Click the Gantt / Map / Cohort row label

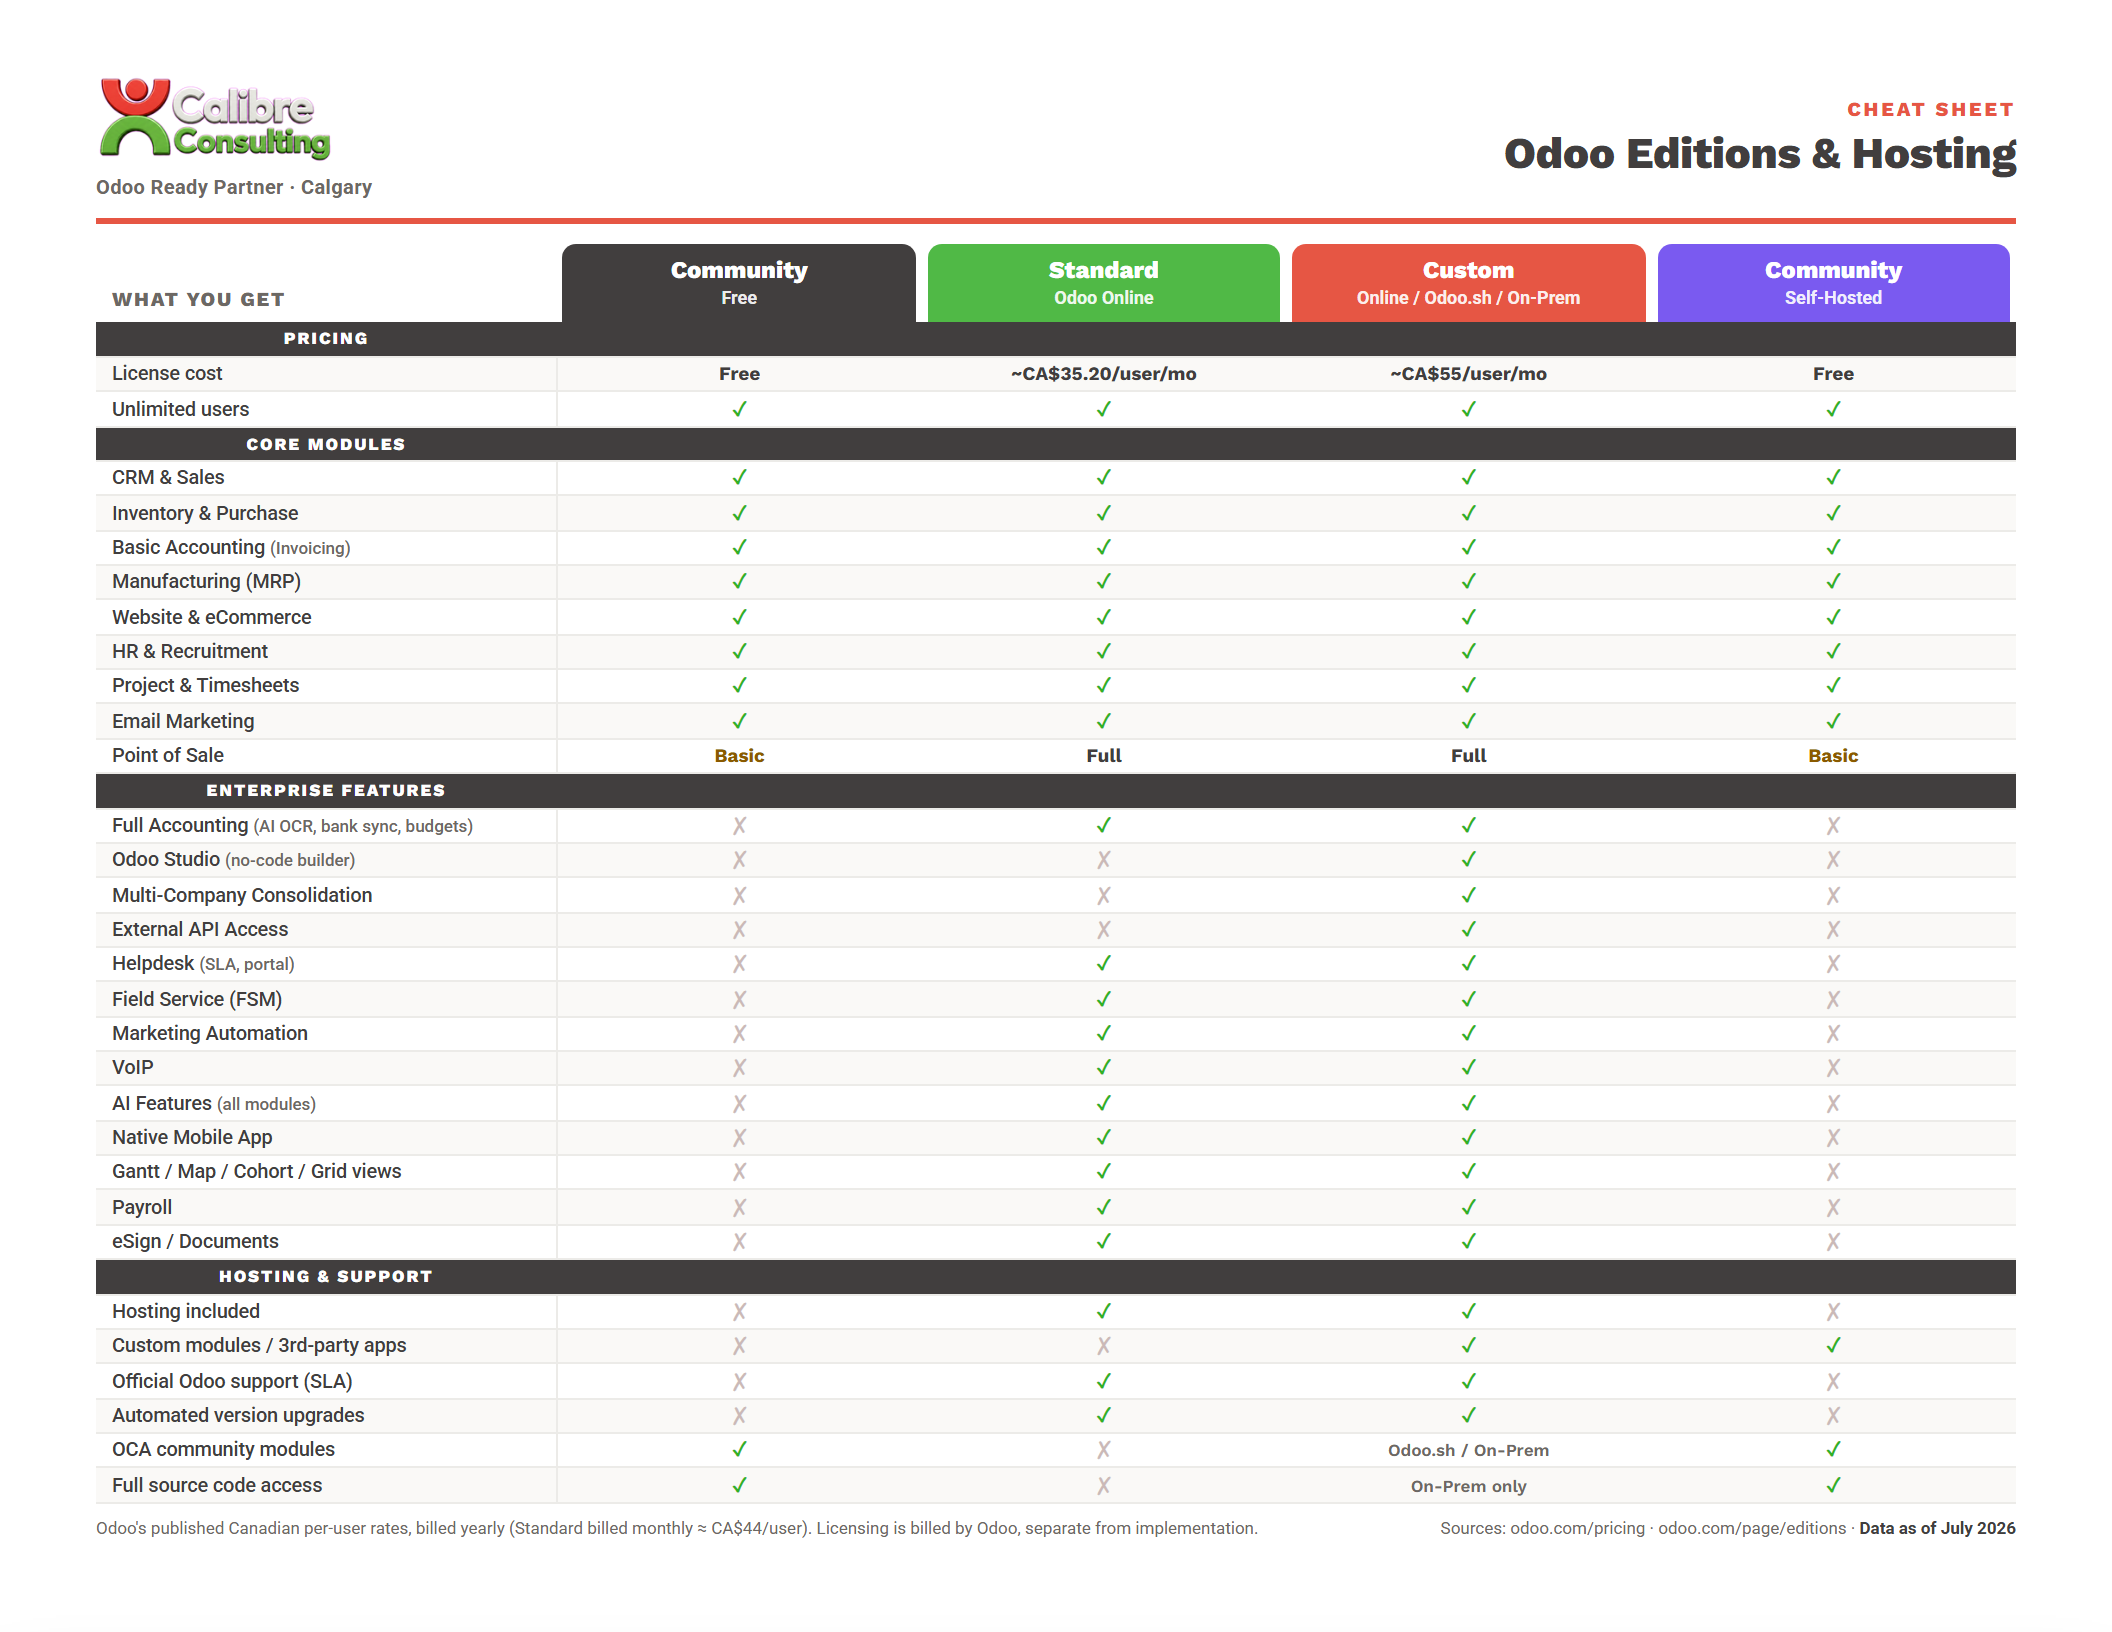click(256, 1171)
